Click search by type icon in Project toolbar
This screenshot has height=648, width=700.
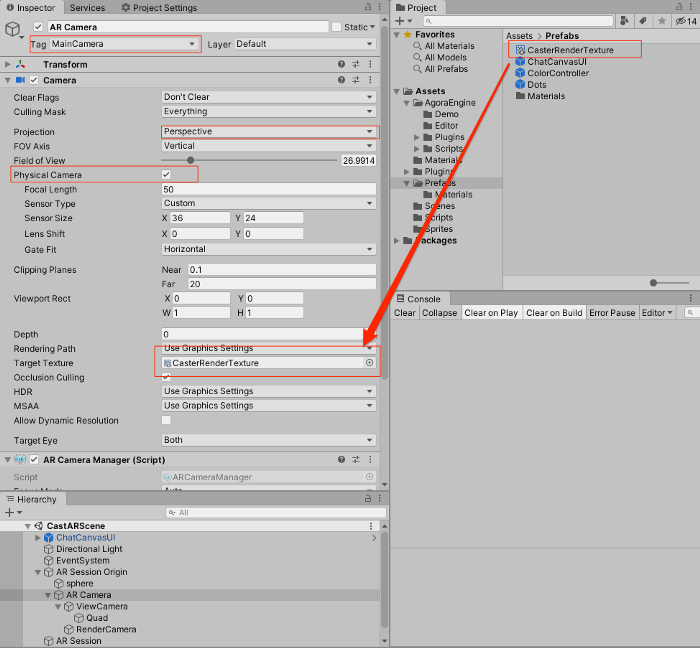coord(625,21)
